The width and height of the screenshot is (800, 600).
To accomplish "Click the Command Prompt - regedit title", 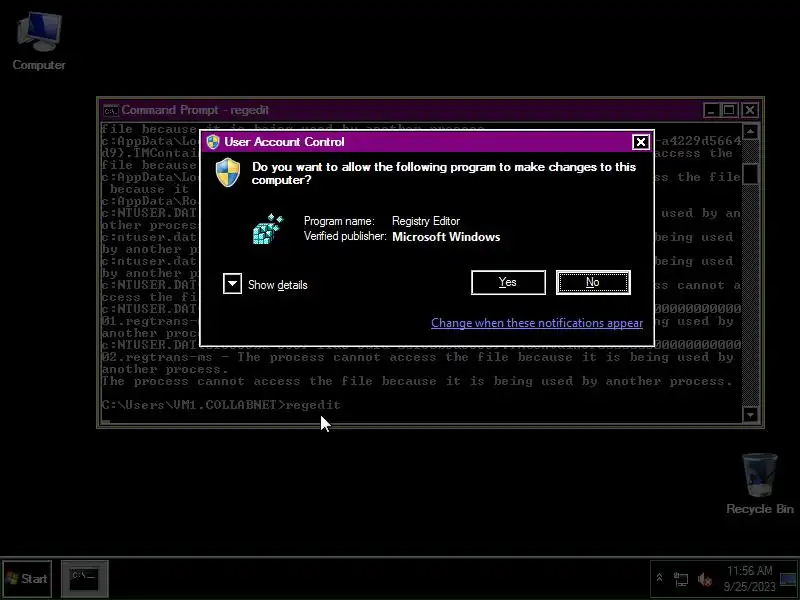I will (x=195, y=110).
